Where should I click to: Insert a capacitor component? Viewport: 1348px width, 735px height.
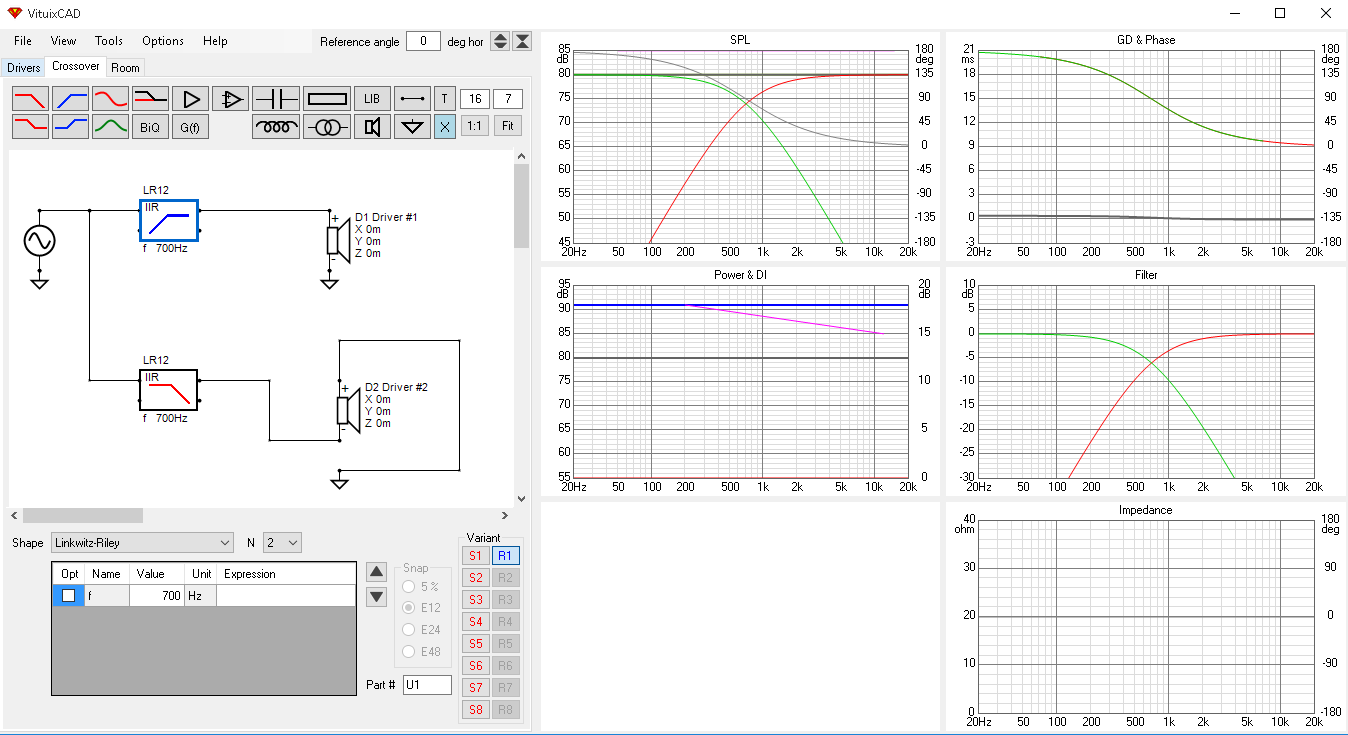(x=276, y=98)
